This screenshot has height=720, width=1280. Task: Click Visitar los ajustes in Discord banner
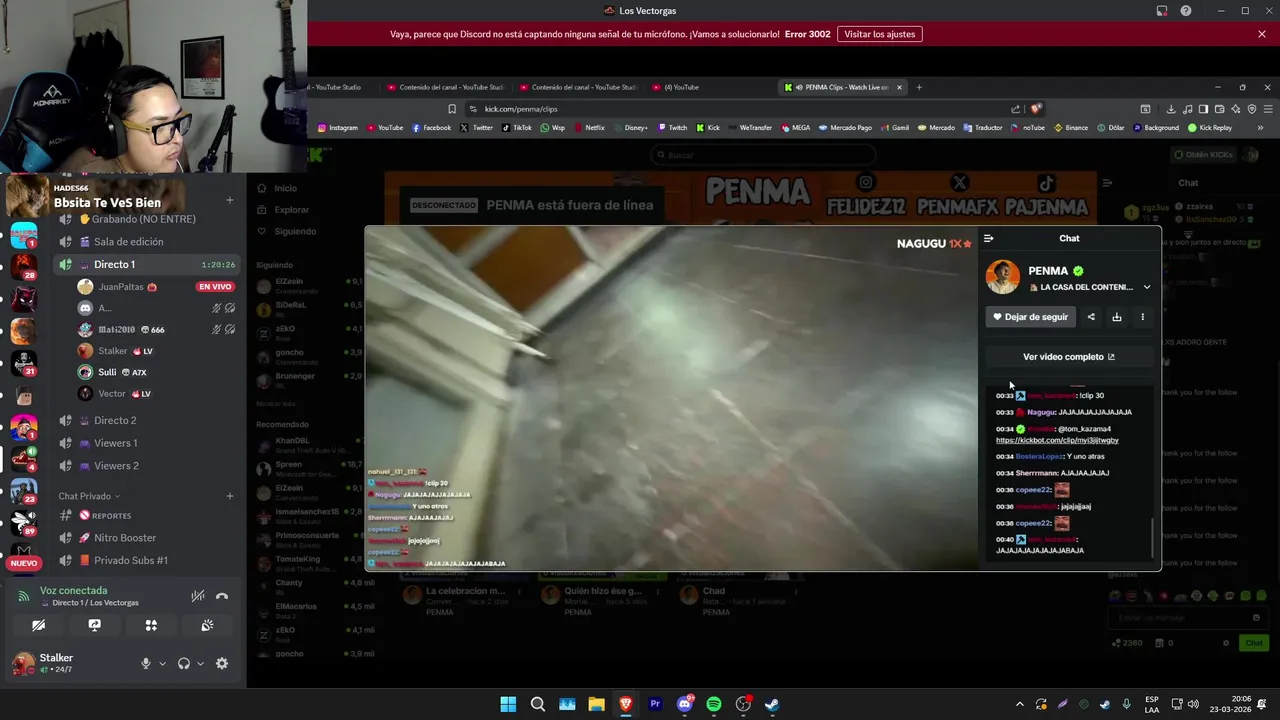[x=879, y=34]
